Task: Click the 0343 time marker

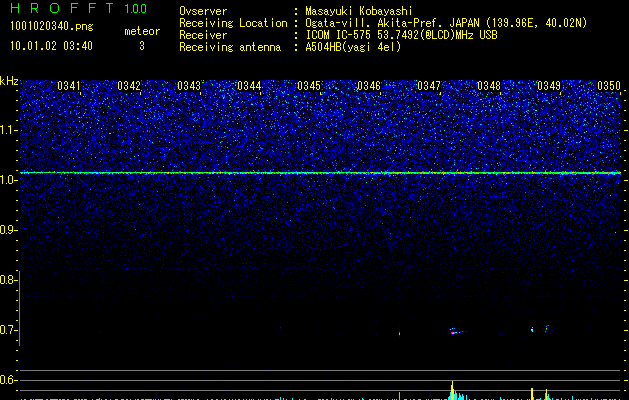Action: click(x=189, y=86)
